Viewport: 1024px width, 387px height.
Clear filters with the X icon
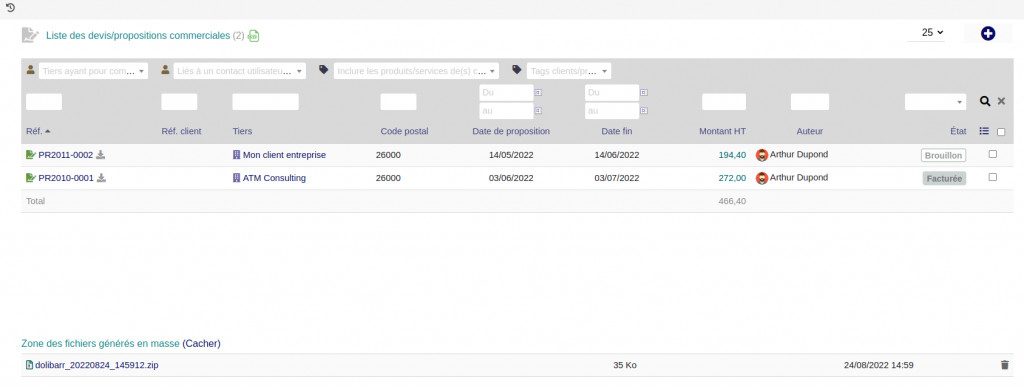1001,101
